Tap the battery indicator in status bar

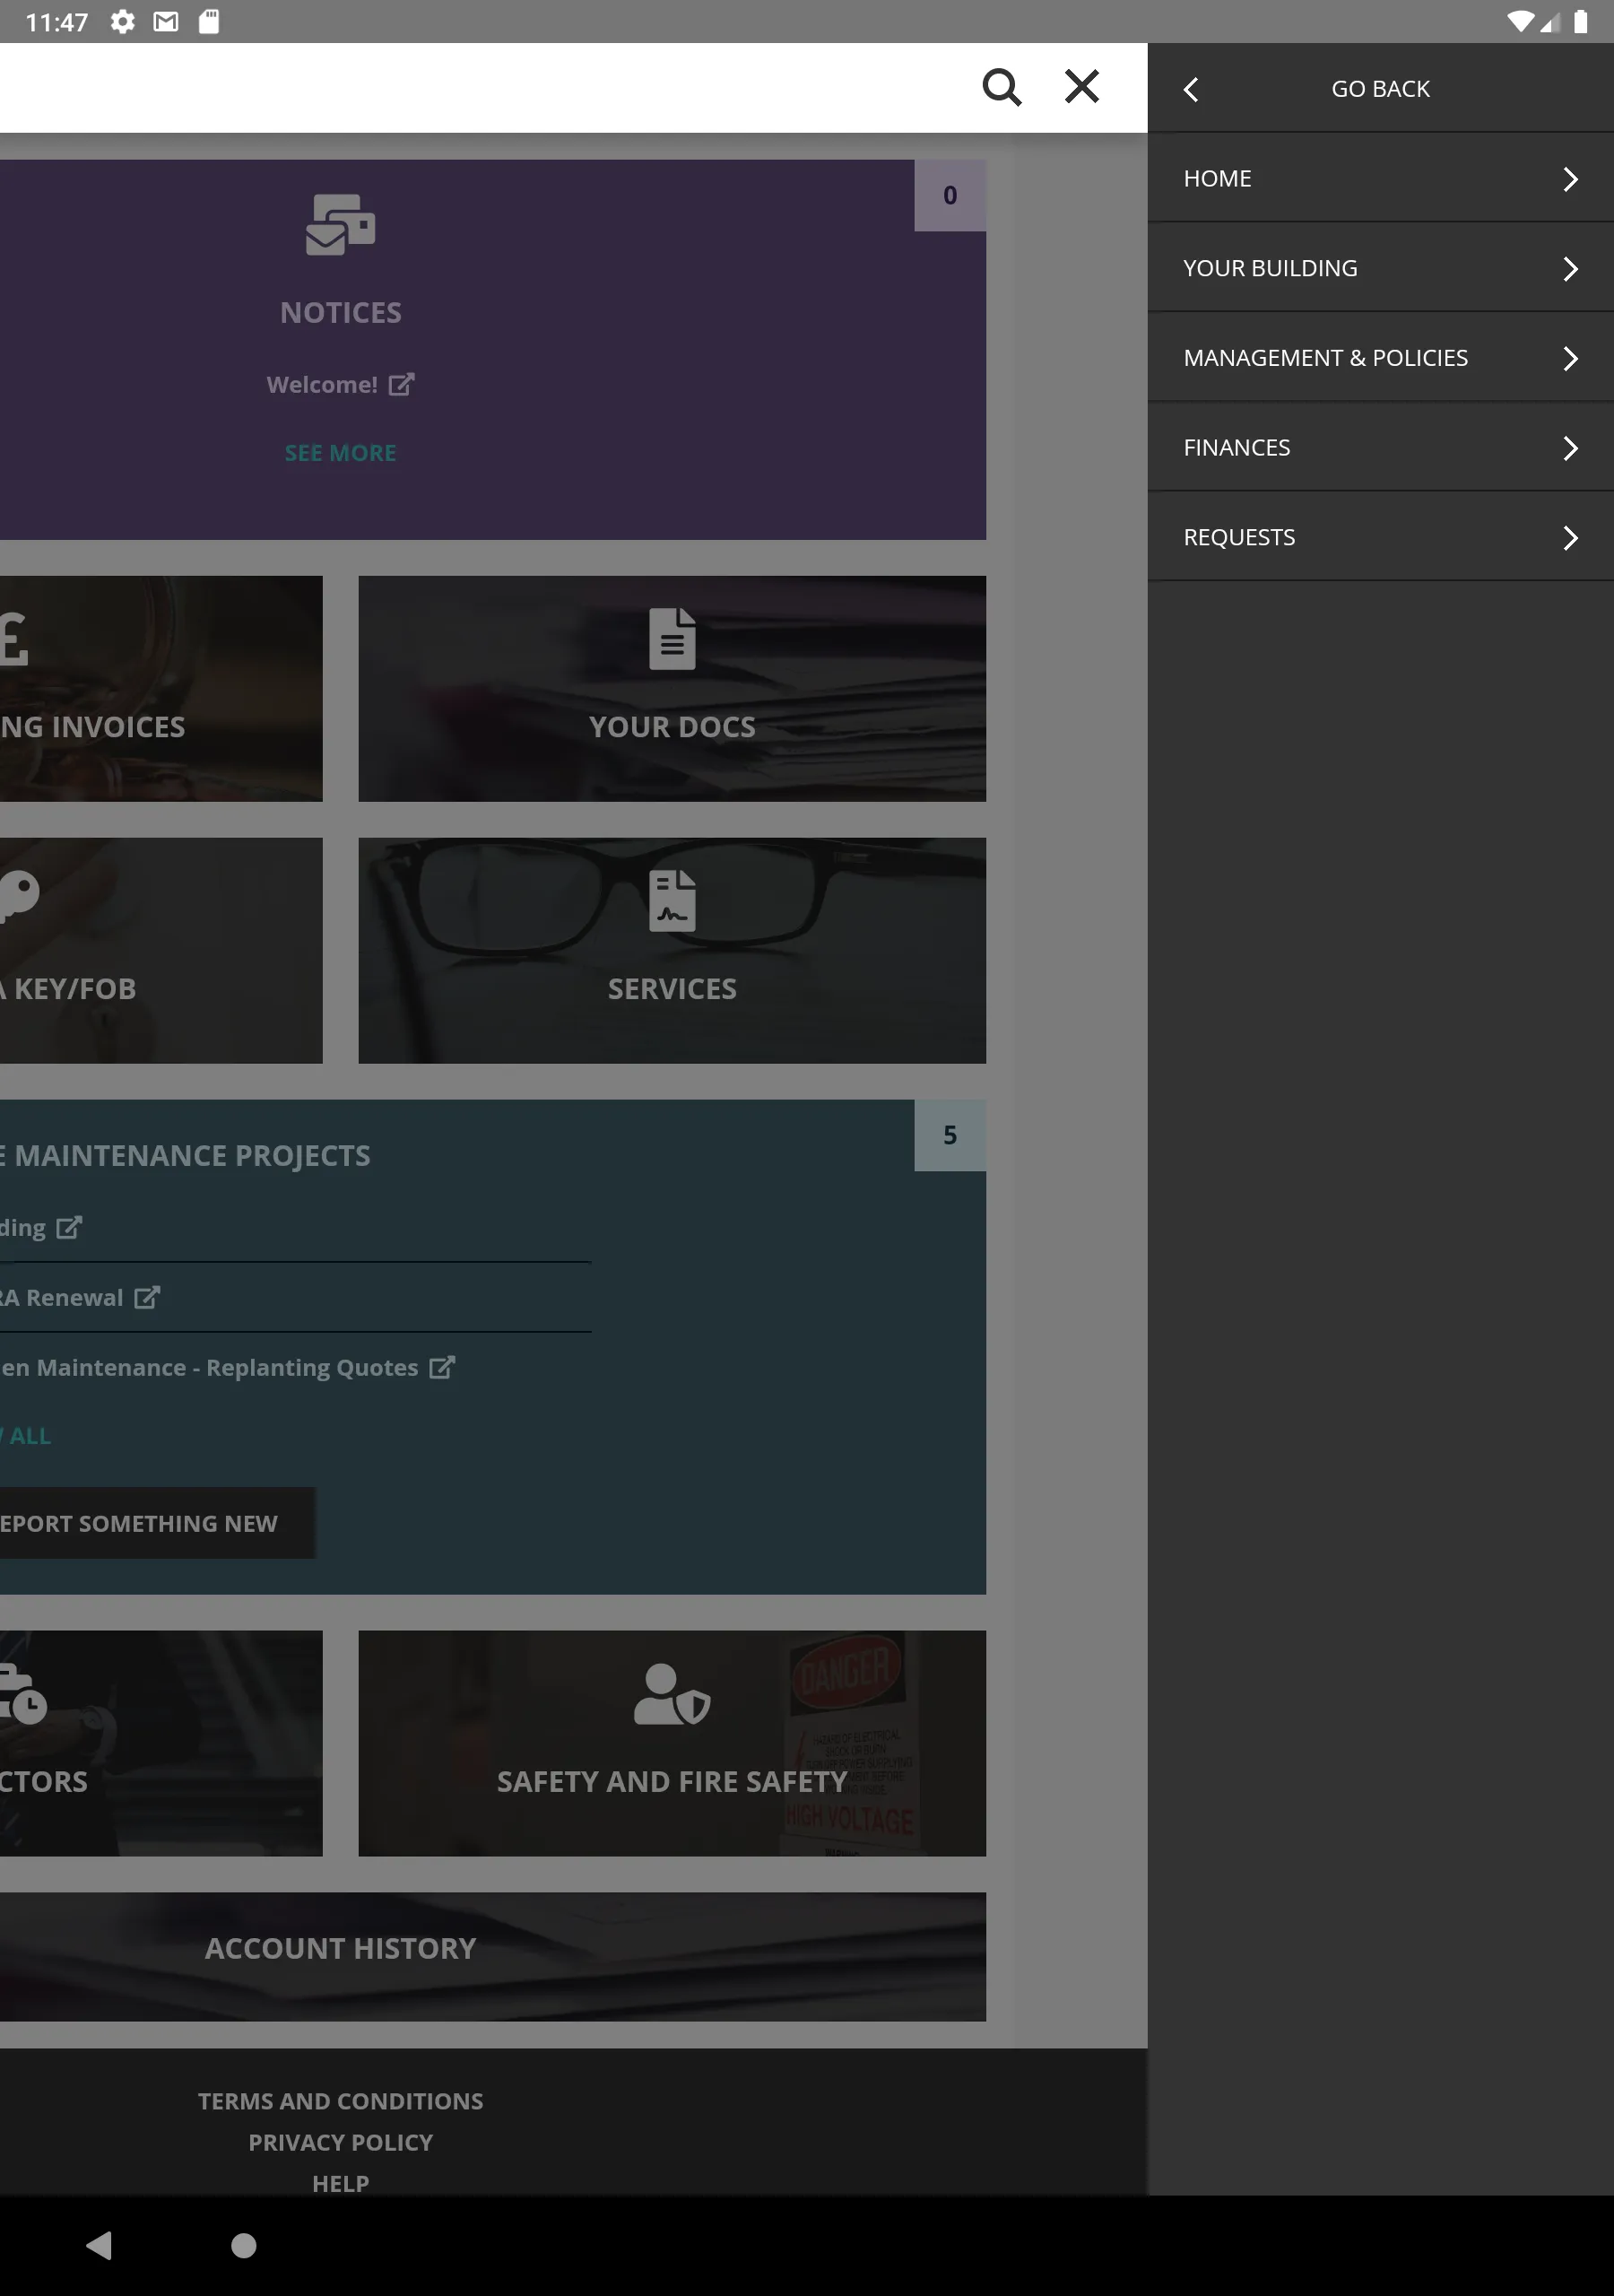pyautogui.click(x=1581, y=22)
